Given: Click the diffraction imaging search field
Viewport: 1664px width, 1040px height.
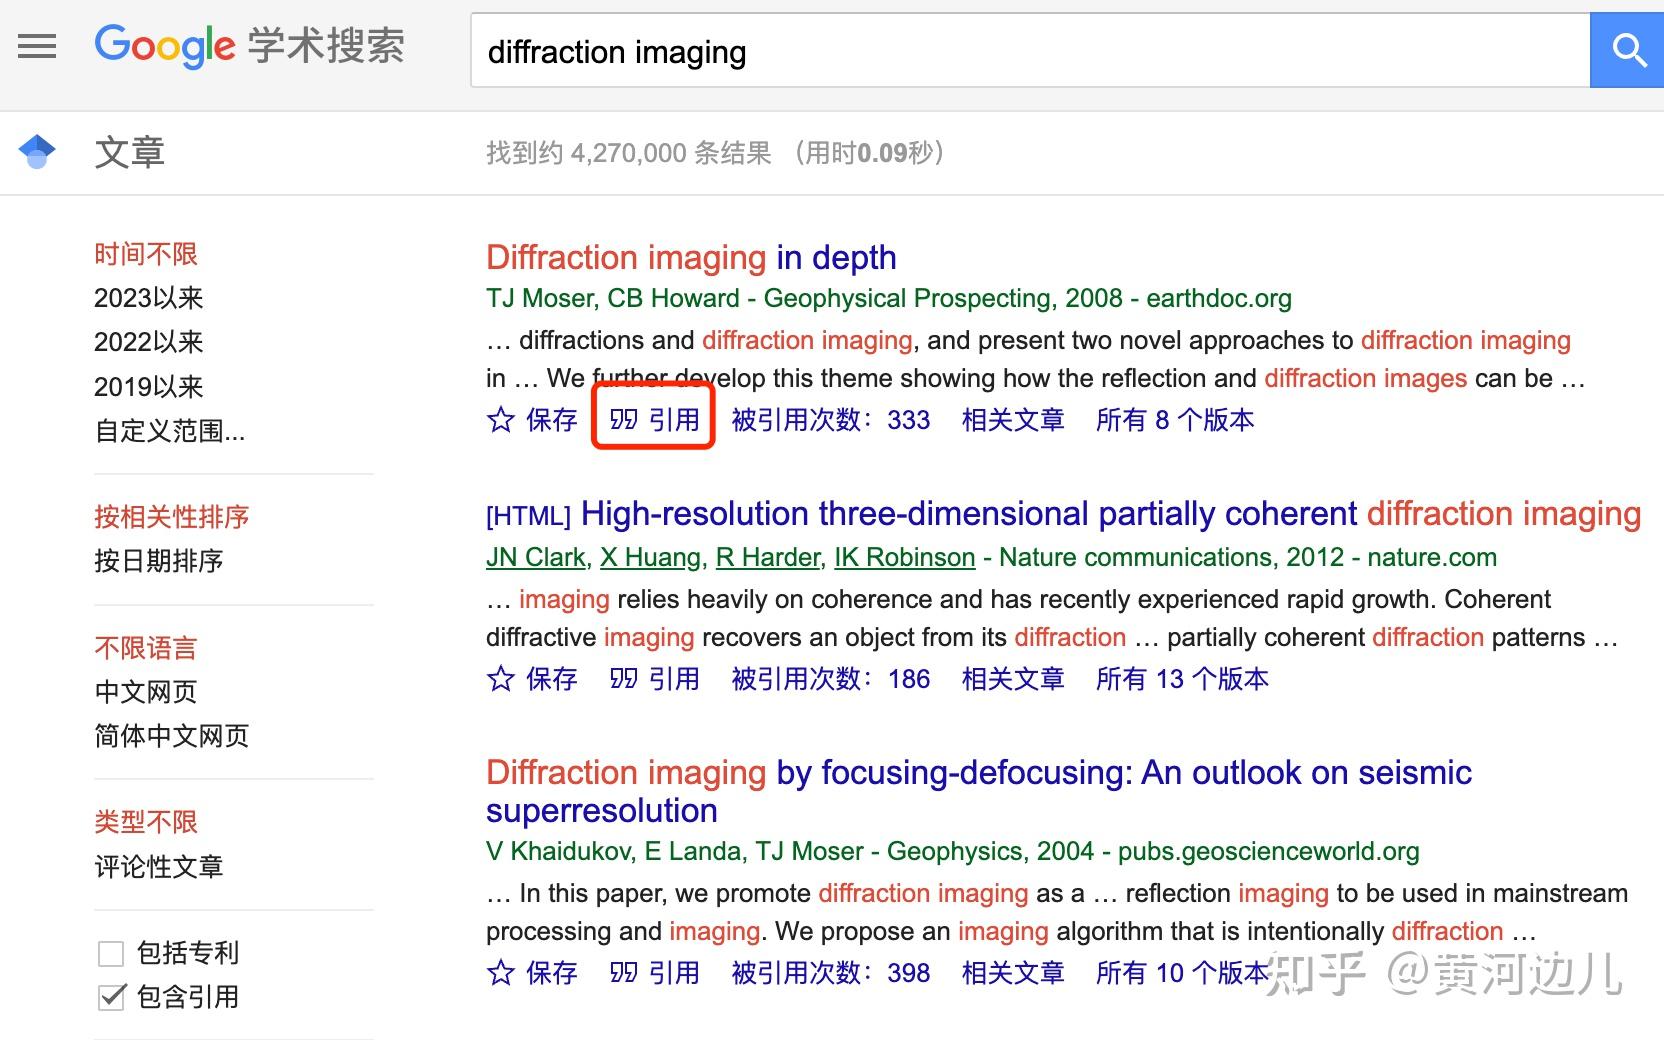Looking at the screenshot, I should tap(1030, 50).
